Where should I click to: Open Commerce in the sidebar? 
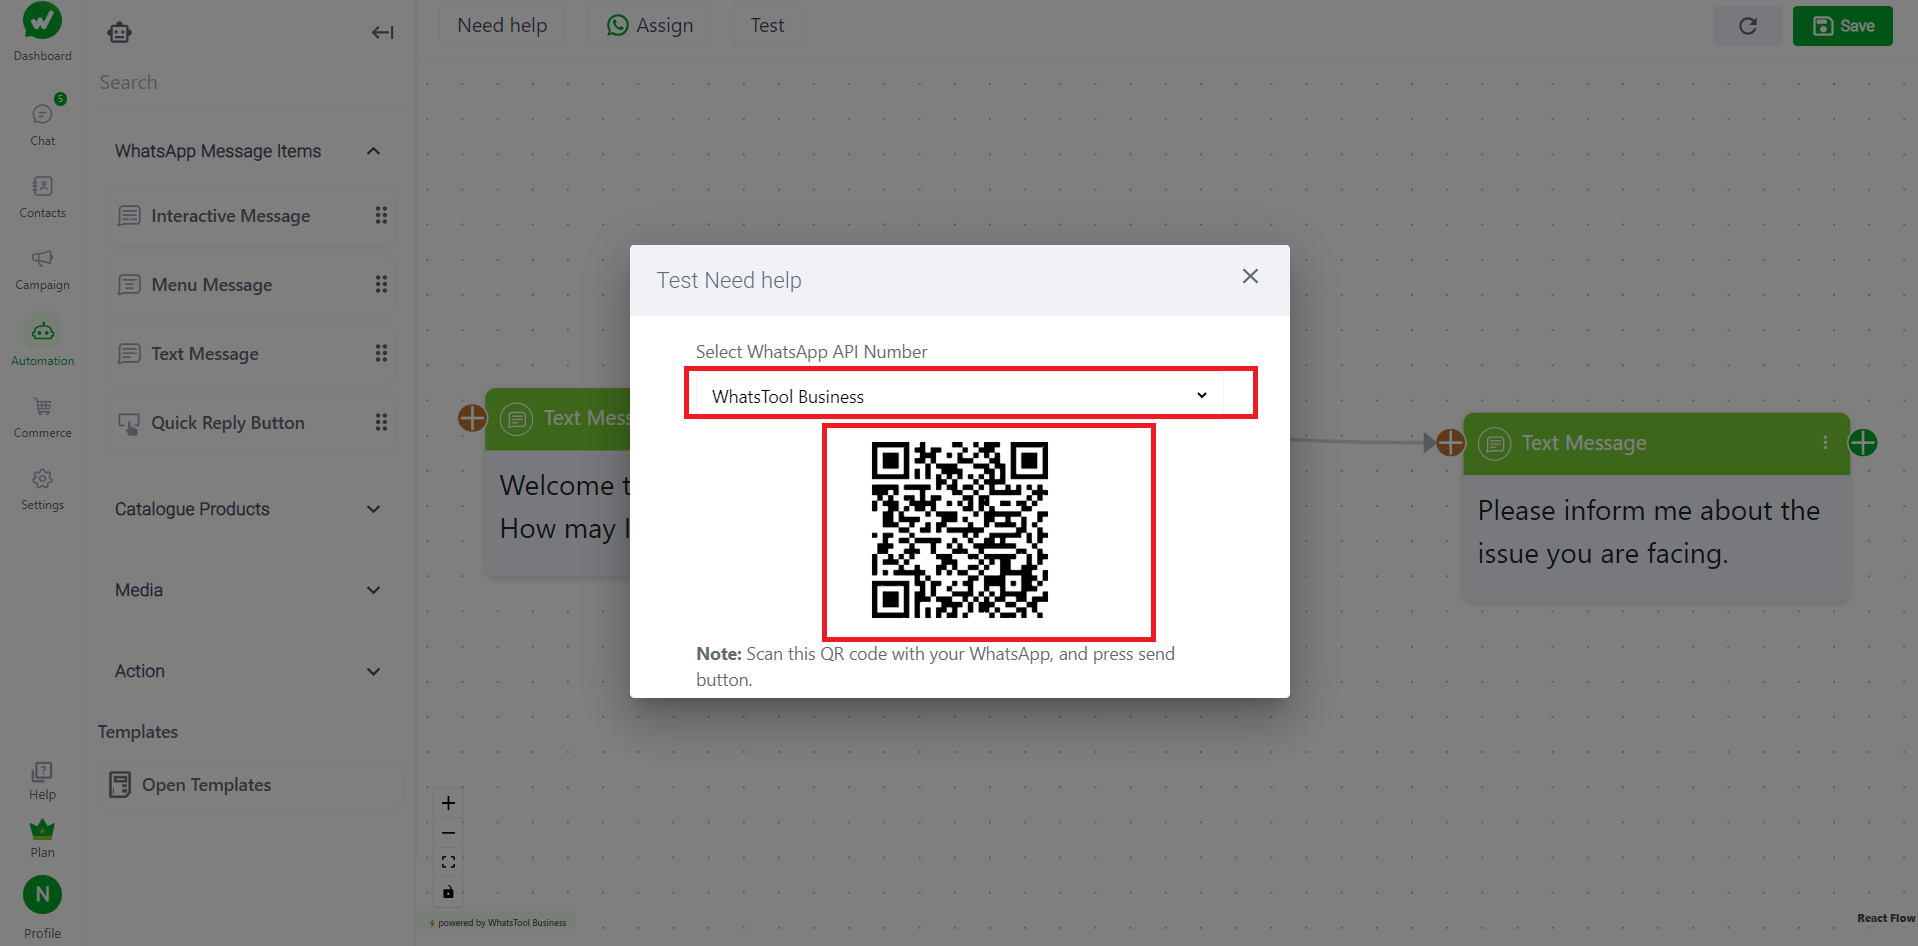click(42, 417)
